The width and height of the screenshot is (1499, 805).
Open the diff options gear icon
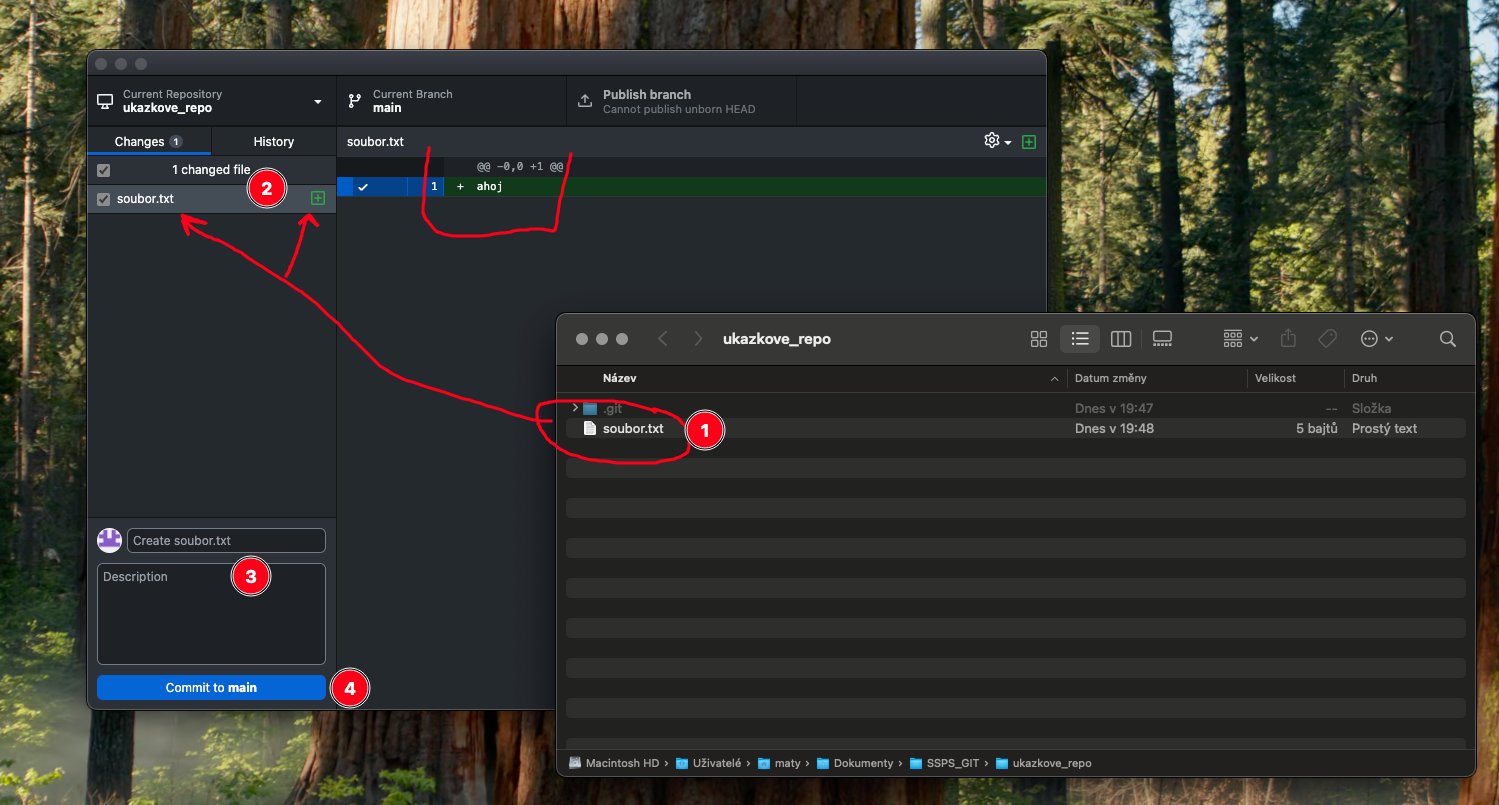991,141
